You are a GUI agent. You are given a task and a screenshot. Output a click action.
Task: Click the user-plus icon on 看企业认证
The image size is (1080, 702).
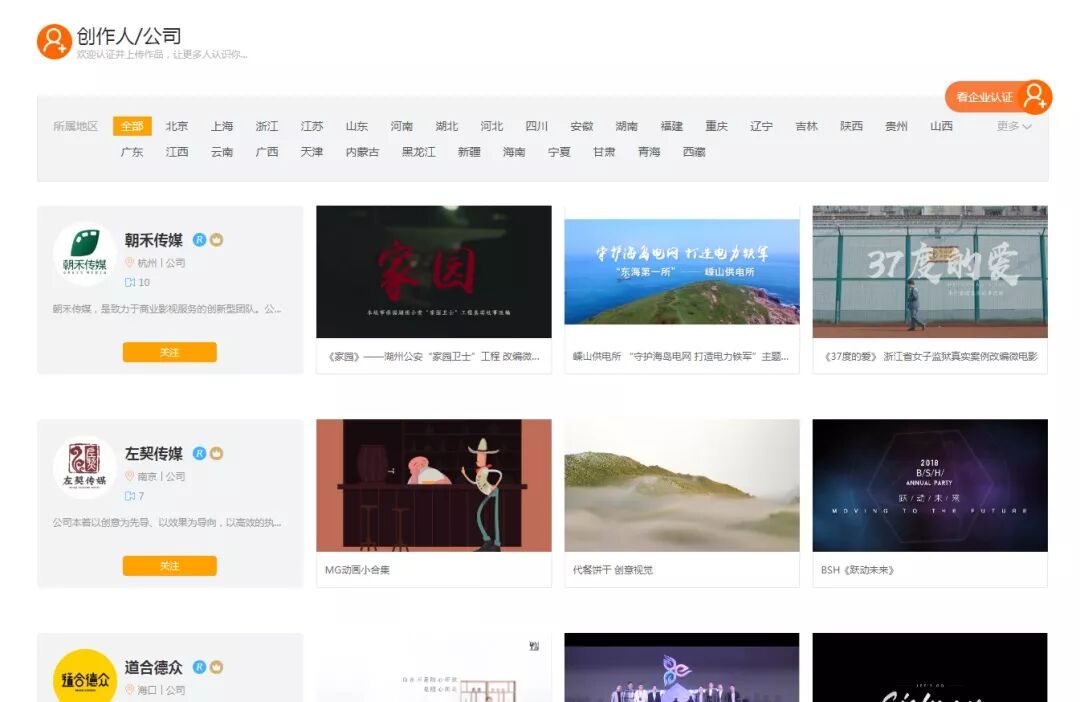click(x=1035, y=96)
